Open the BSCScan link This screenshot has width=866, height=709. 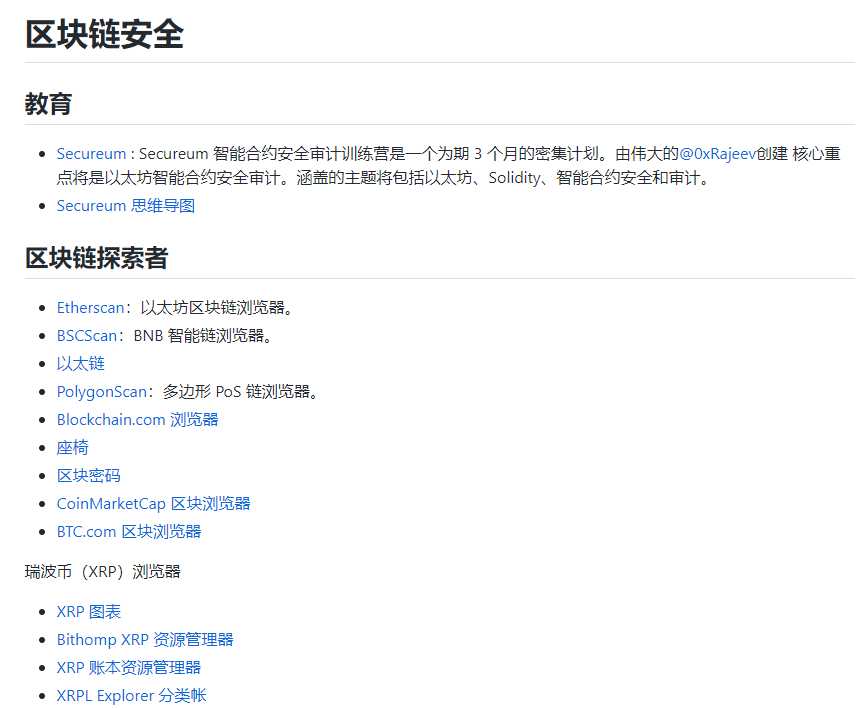coord(87,336)
